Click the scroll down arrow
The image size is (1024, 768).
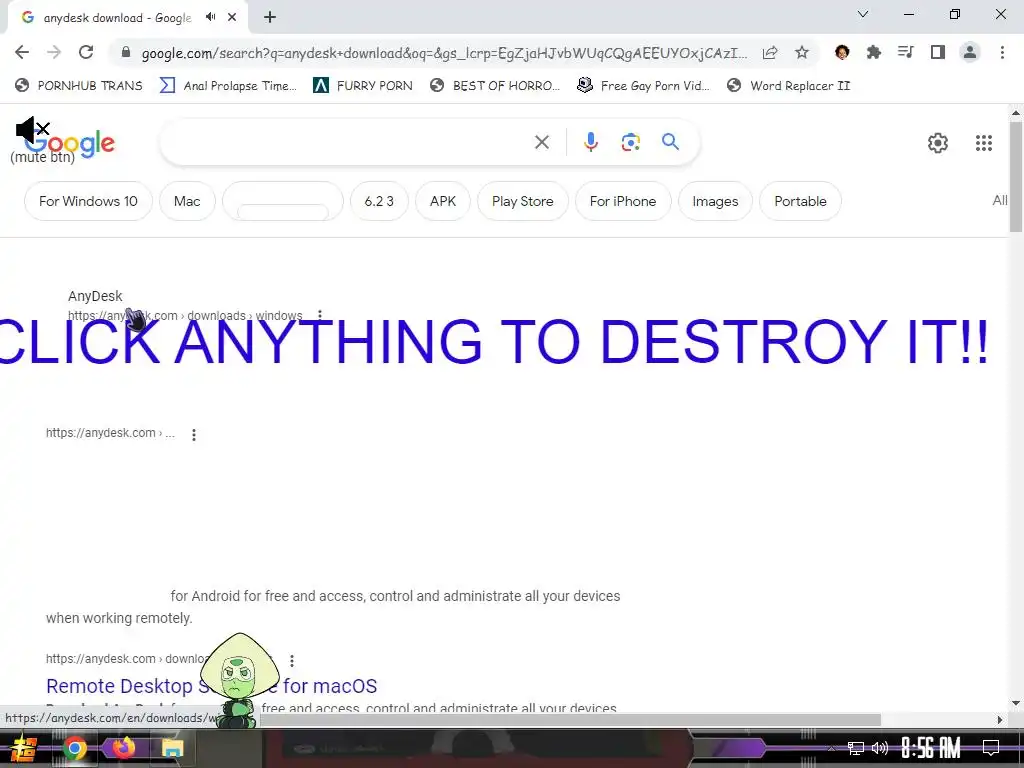pyautogui.click(x=1016, y=703)
